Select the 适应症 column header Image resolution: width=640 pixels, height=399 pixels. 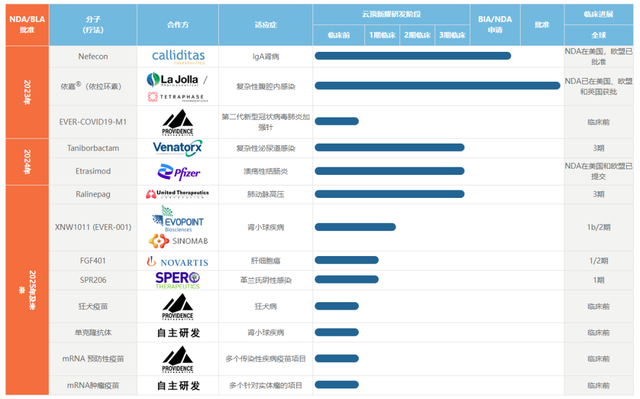(x=266, y=24)
